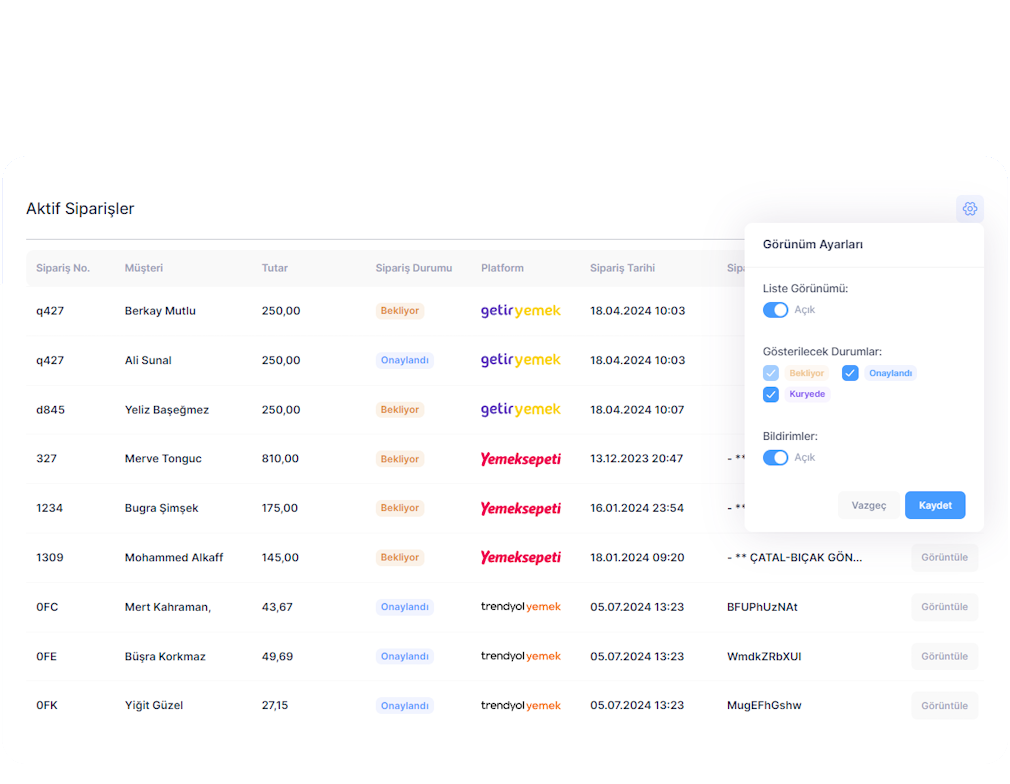Cancel settings with the Vazgeç button
Image resolution: width=1010 pixels, height=784 pixels.
pyautogui.click(x=868, y=506)
